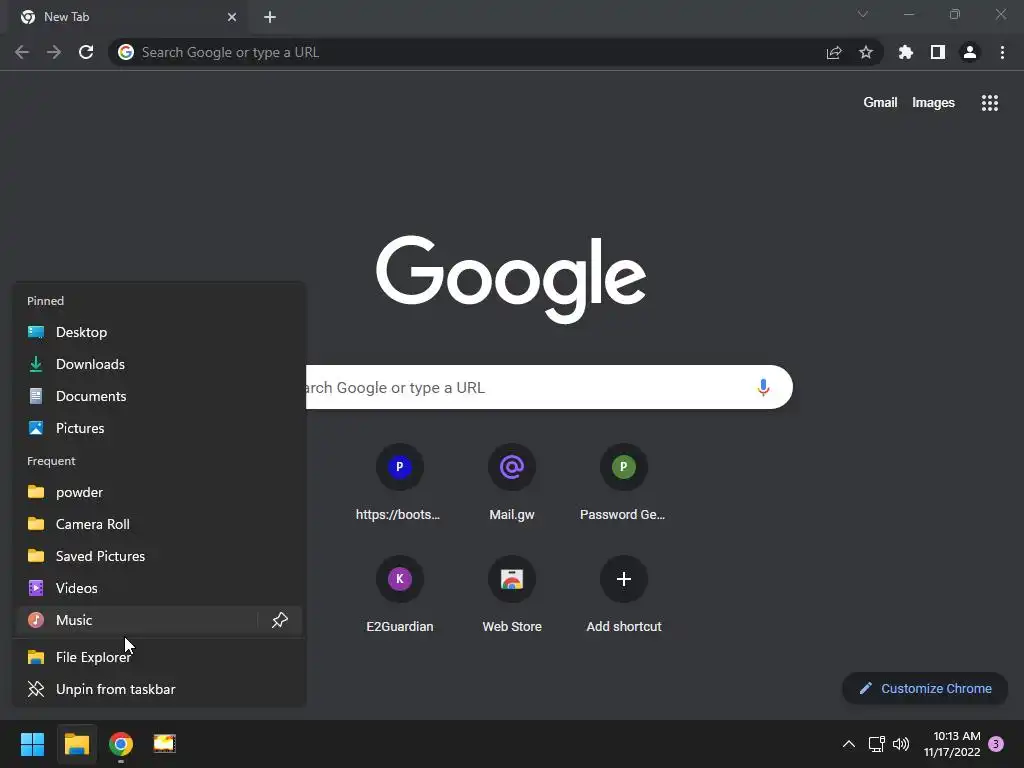Open the Gmail link
Screen dimensions: 1024x768
tap(880, 103)
